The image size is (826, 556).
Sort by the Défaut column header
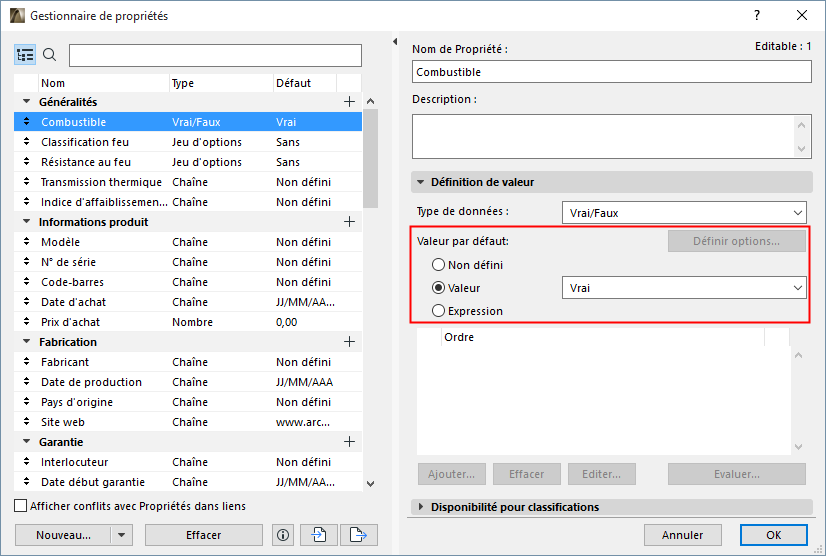[x=305, y=83]
